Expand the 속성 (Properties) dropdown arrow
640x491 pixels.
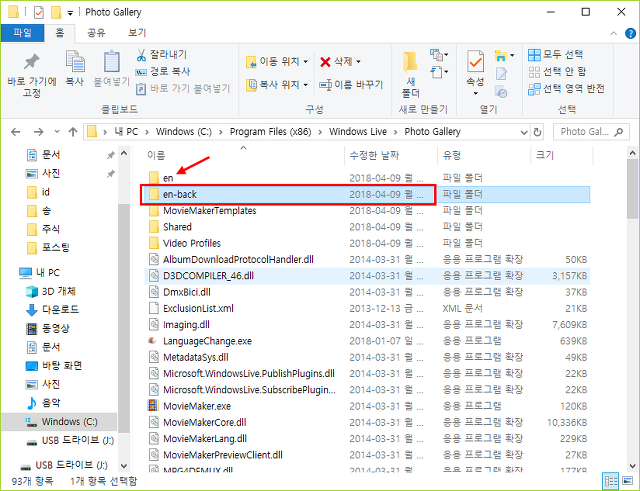tap(476, 93)
